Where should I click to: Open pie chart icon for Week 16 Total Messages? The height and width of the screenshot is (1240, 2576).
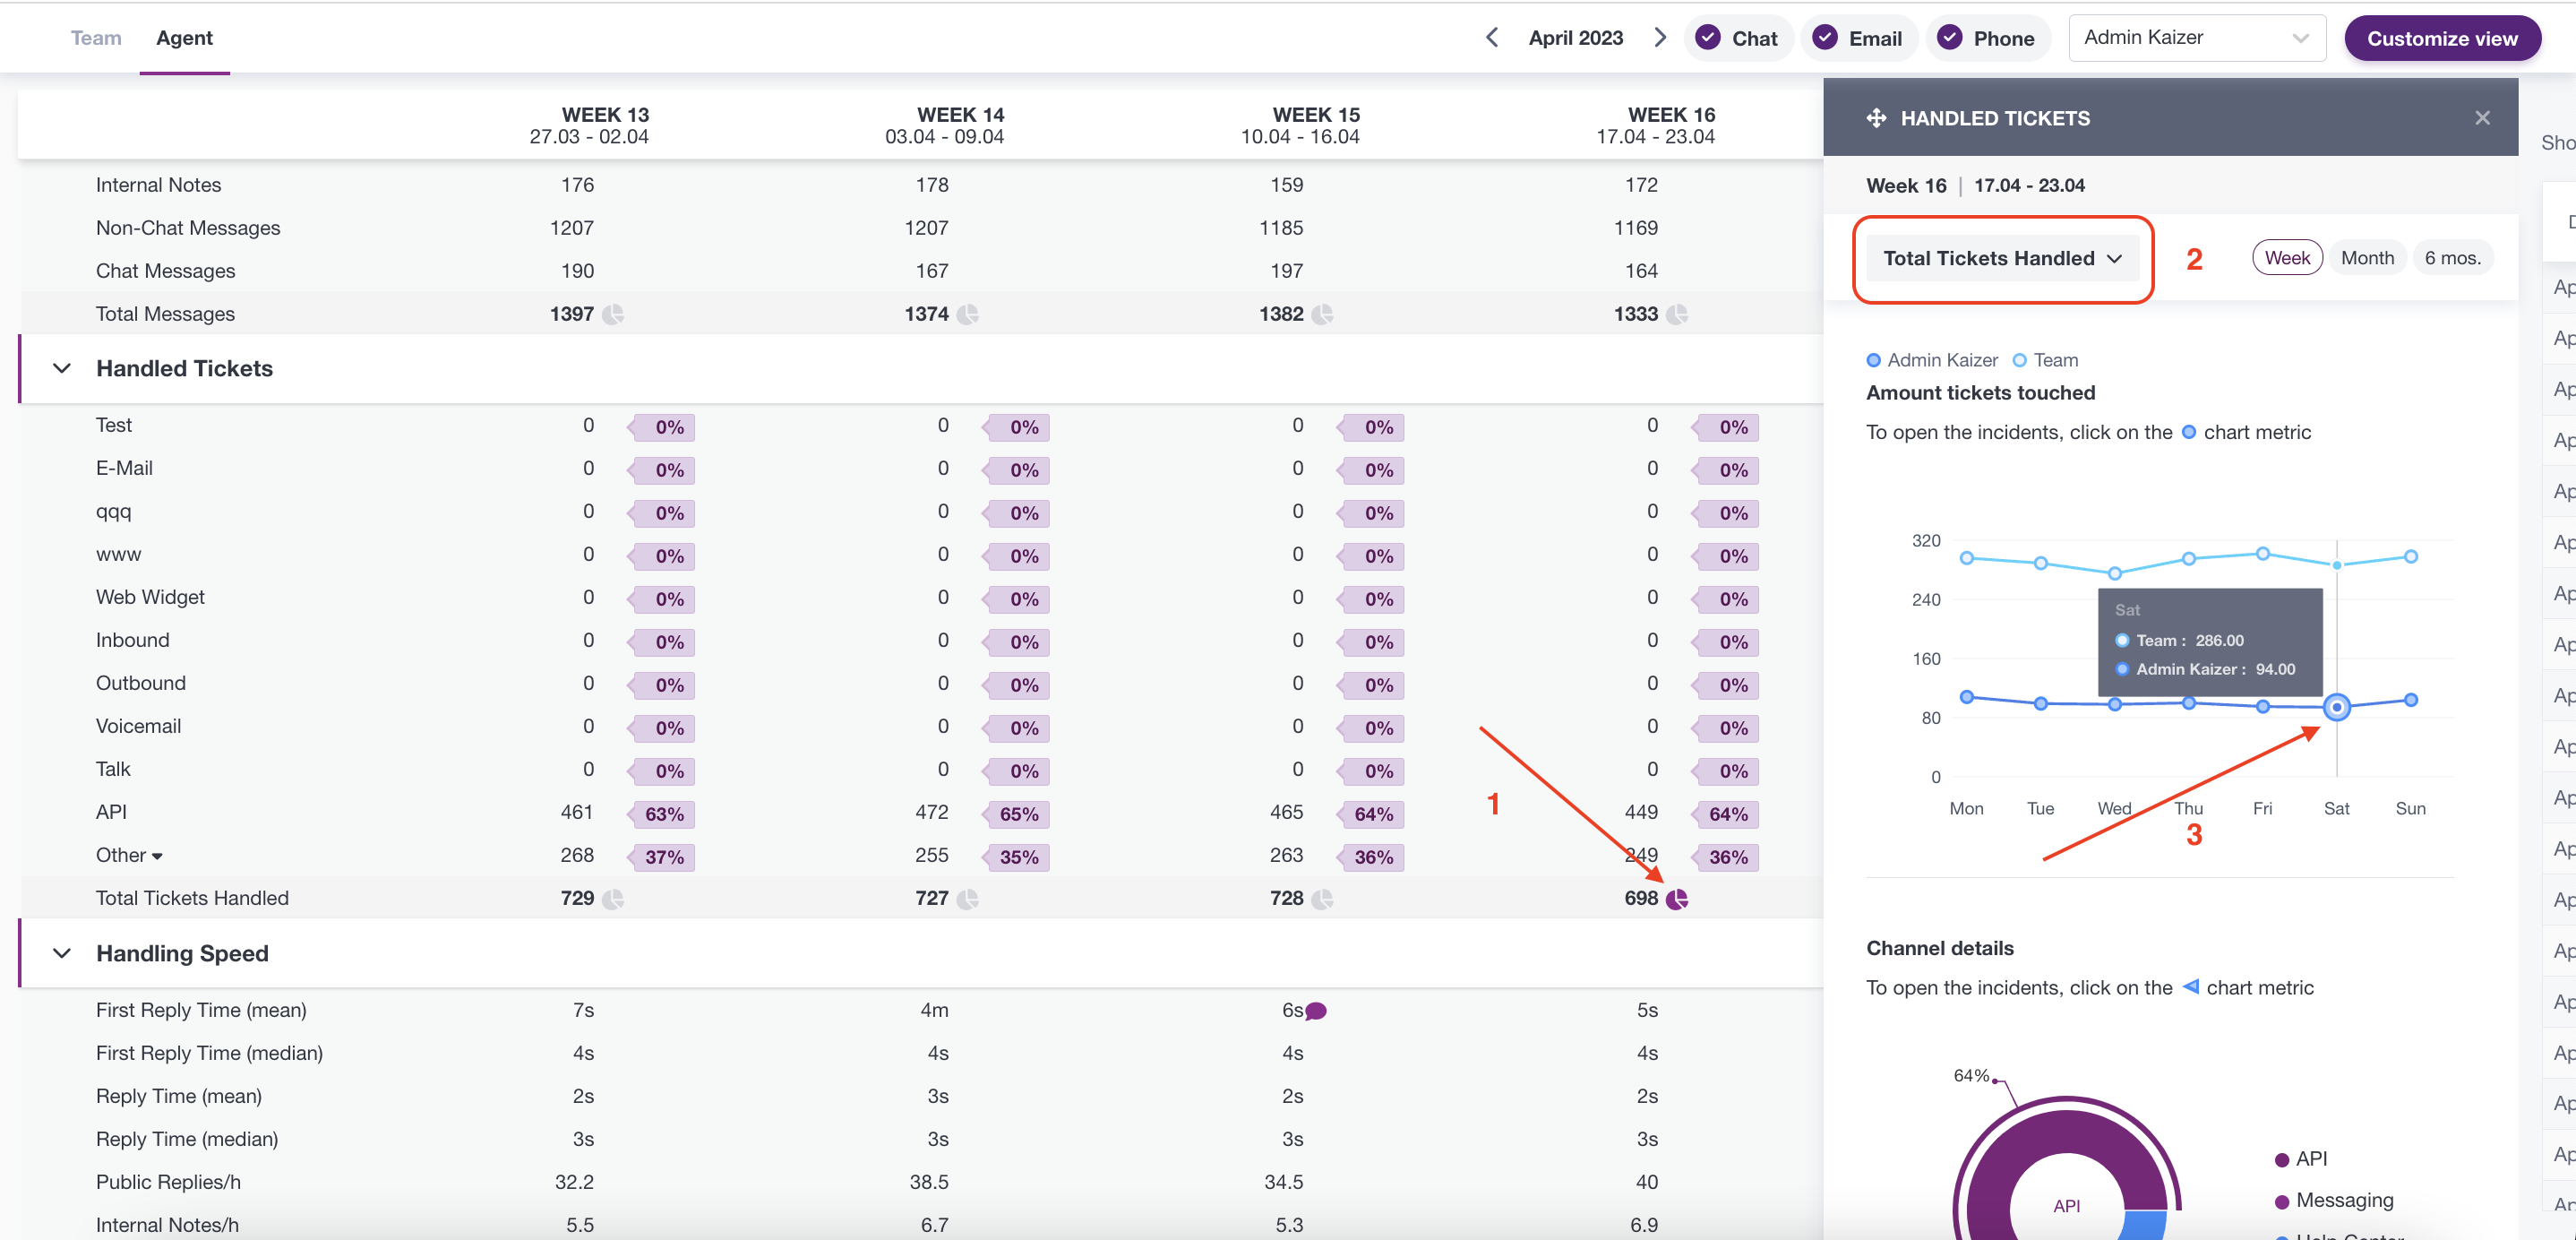1677,314
